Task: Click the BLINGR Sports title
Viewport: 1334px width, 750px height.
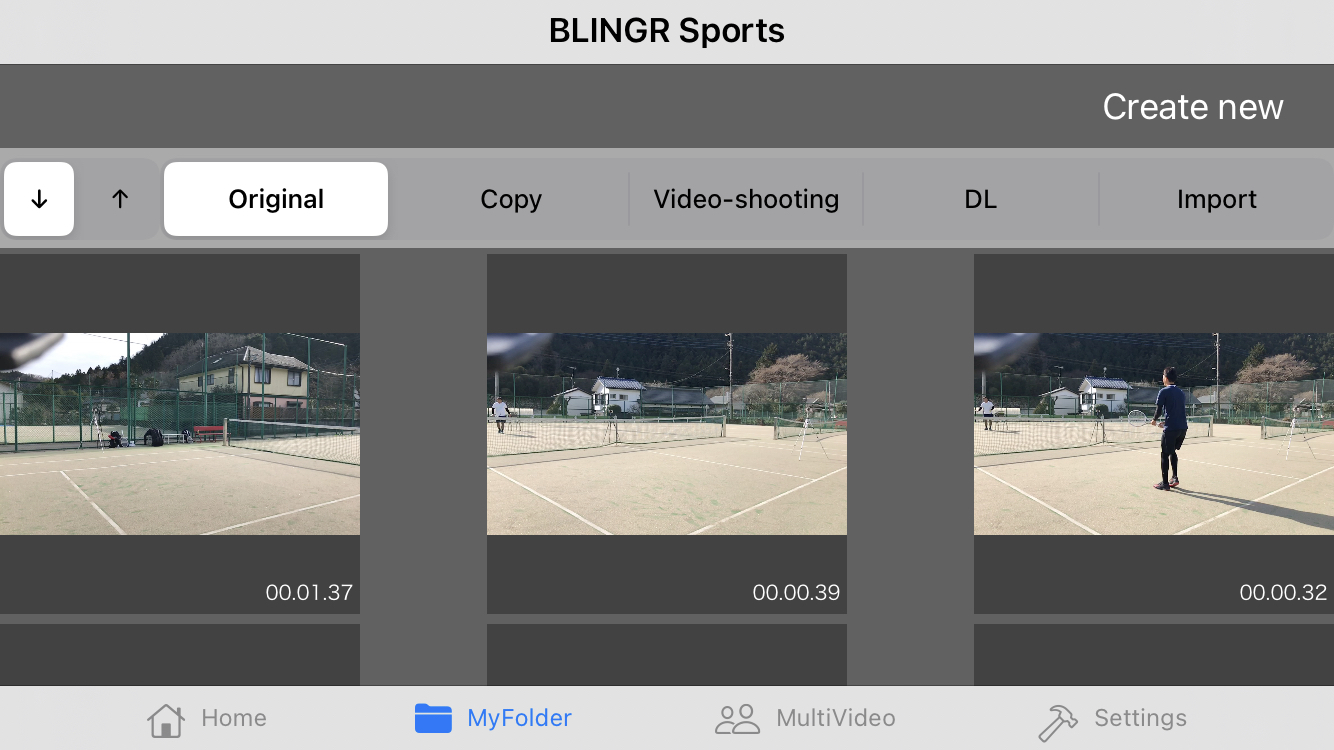Action: tap(667, 31)
